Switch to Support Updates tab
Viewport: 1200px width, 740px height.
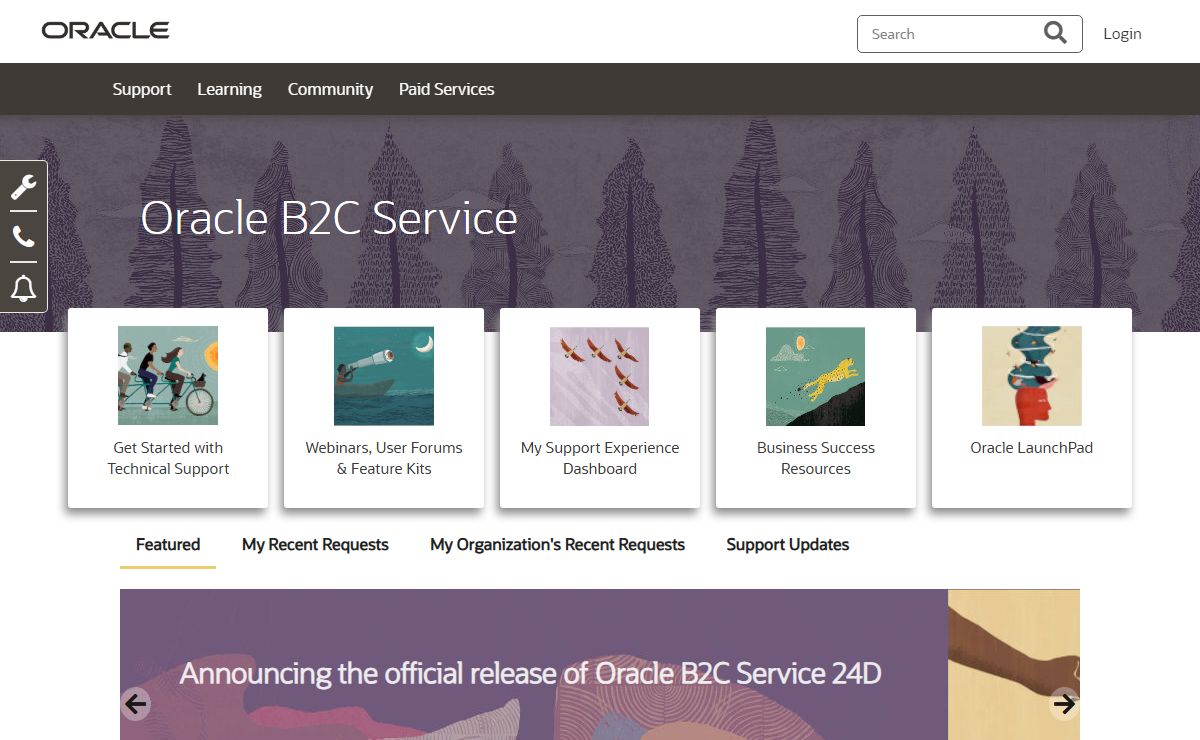788,545
